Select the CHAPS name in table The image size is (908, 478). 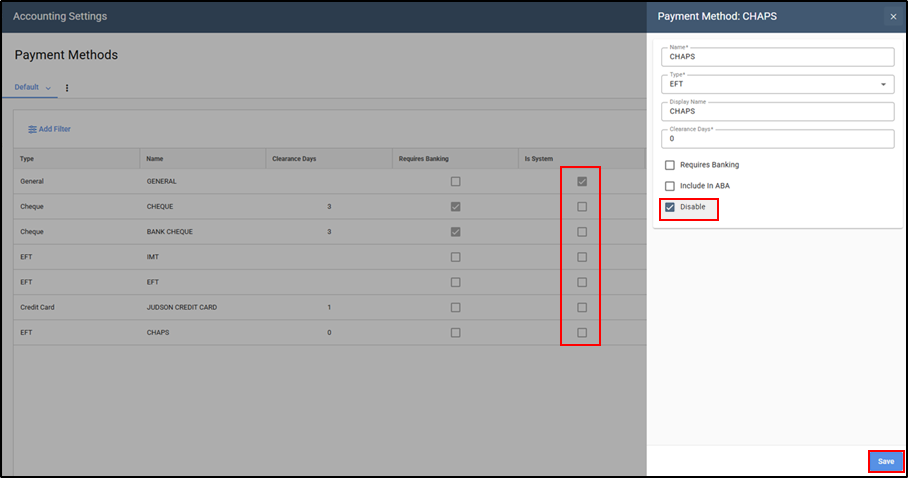[x=158, y=333]
